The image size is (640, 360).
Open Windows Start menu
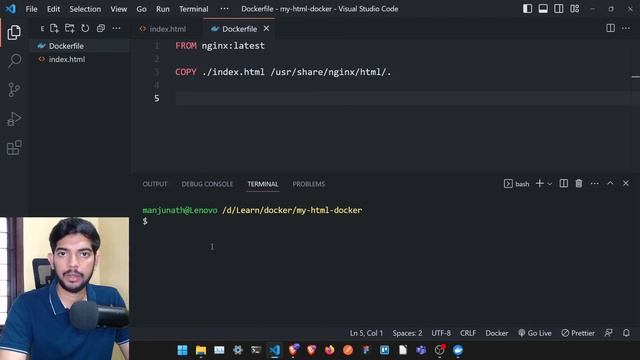[x=182, y=350]
